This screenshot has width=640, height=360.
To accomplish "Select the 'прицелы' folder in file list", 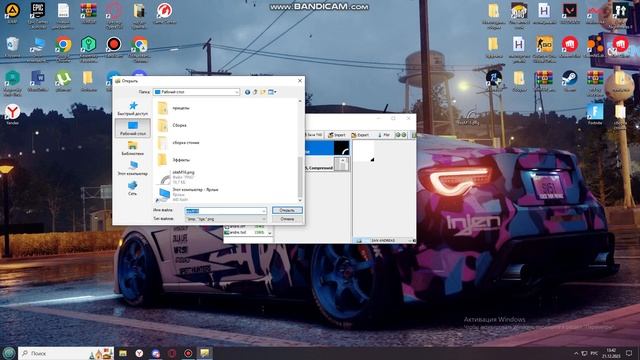I will click(x=174, y=108).
